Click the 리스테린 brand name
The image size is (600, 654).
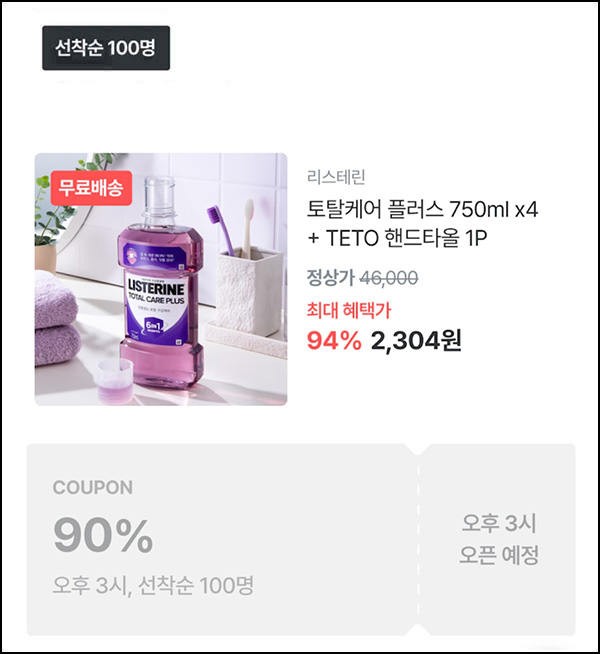click(x=336, y=177)
